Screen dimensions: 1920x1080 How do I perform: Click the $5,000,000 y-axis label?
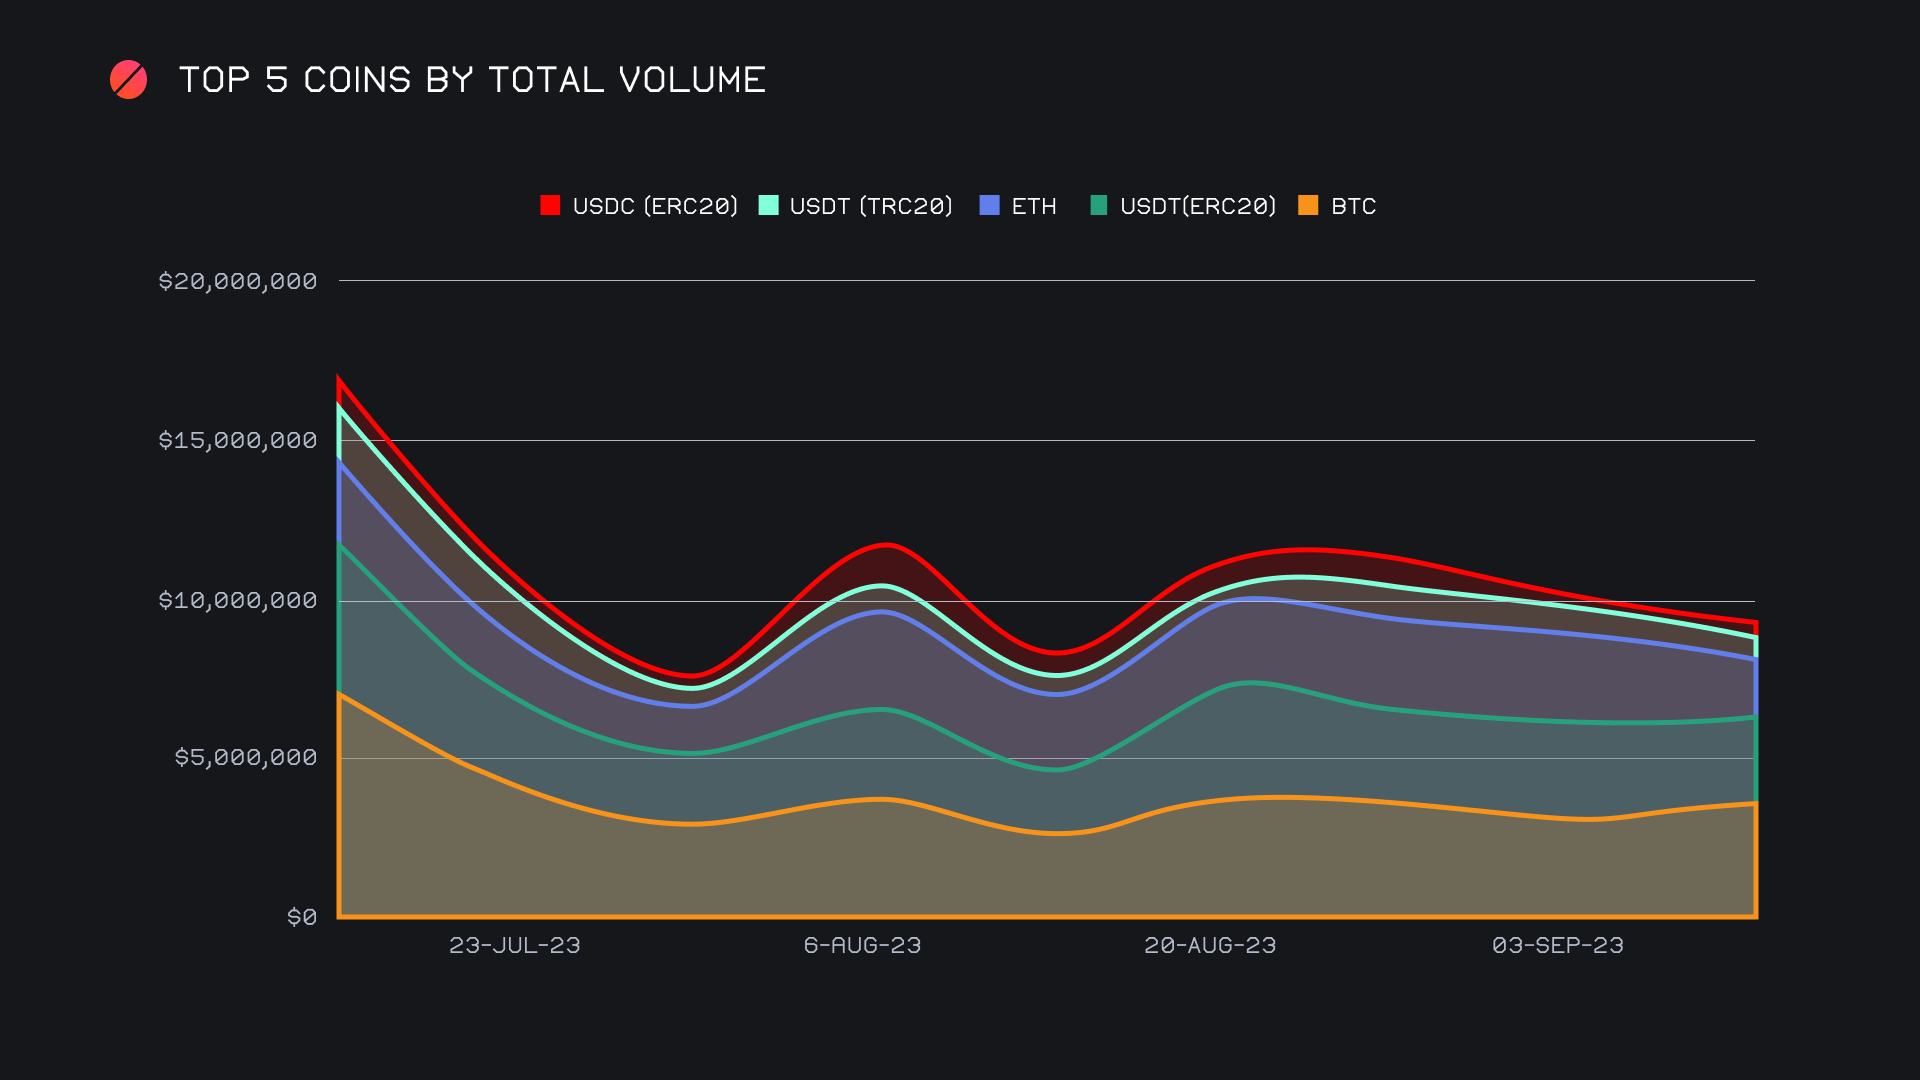246,757
